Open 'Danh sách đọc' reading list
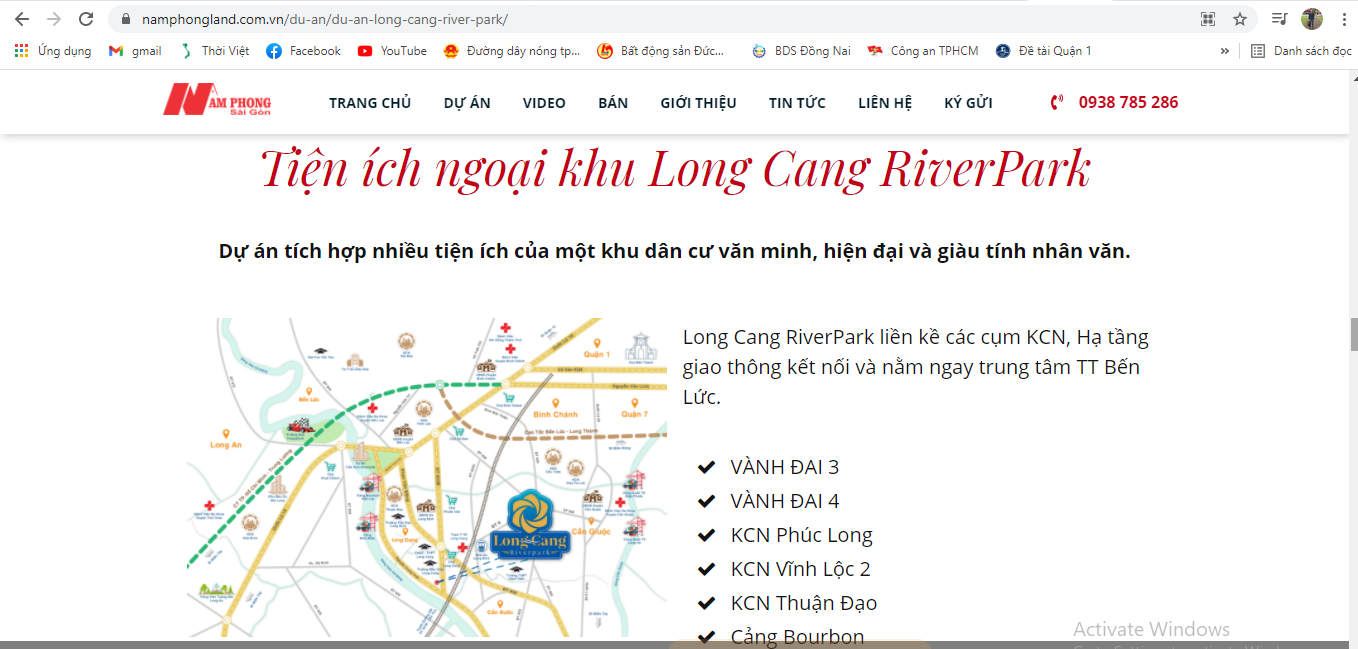The width and height of the screenshot is (1358, 649). point(1301,50)
